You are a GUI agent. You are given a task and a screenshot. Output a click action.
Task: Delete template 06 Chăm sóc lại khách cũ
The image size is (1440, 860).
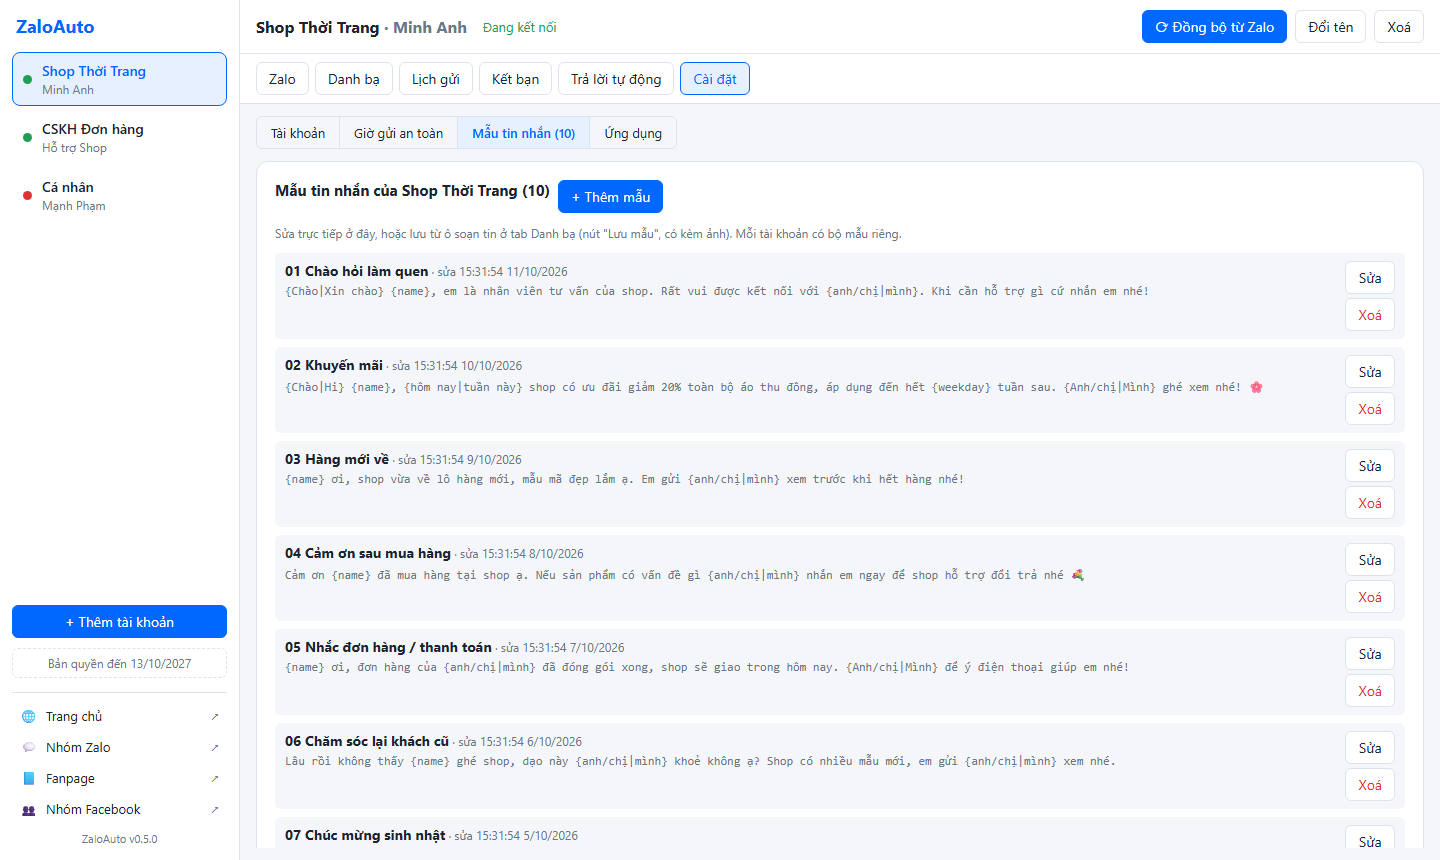click(1370, 785)
